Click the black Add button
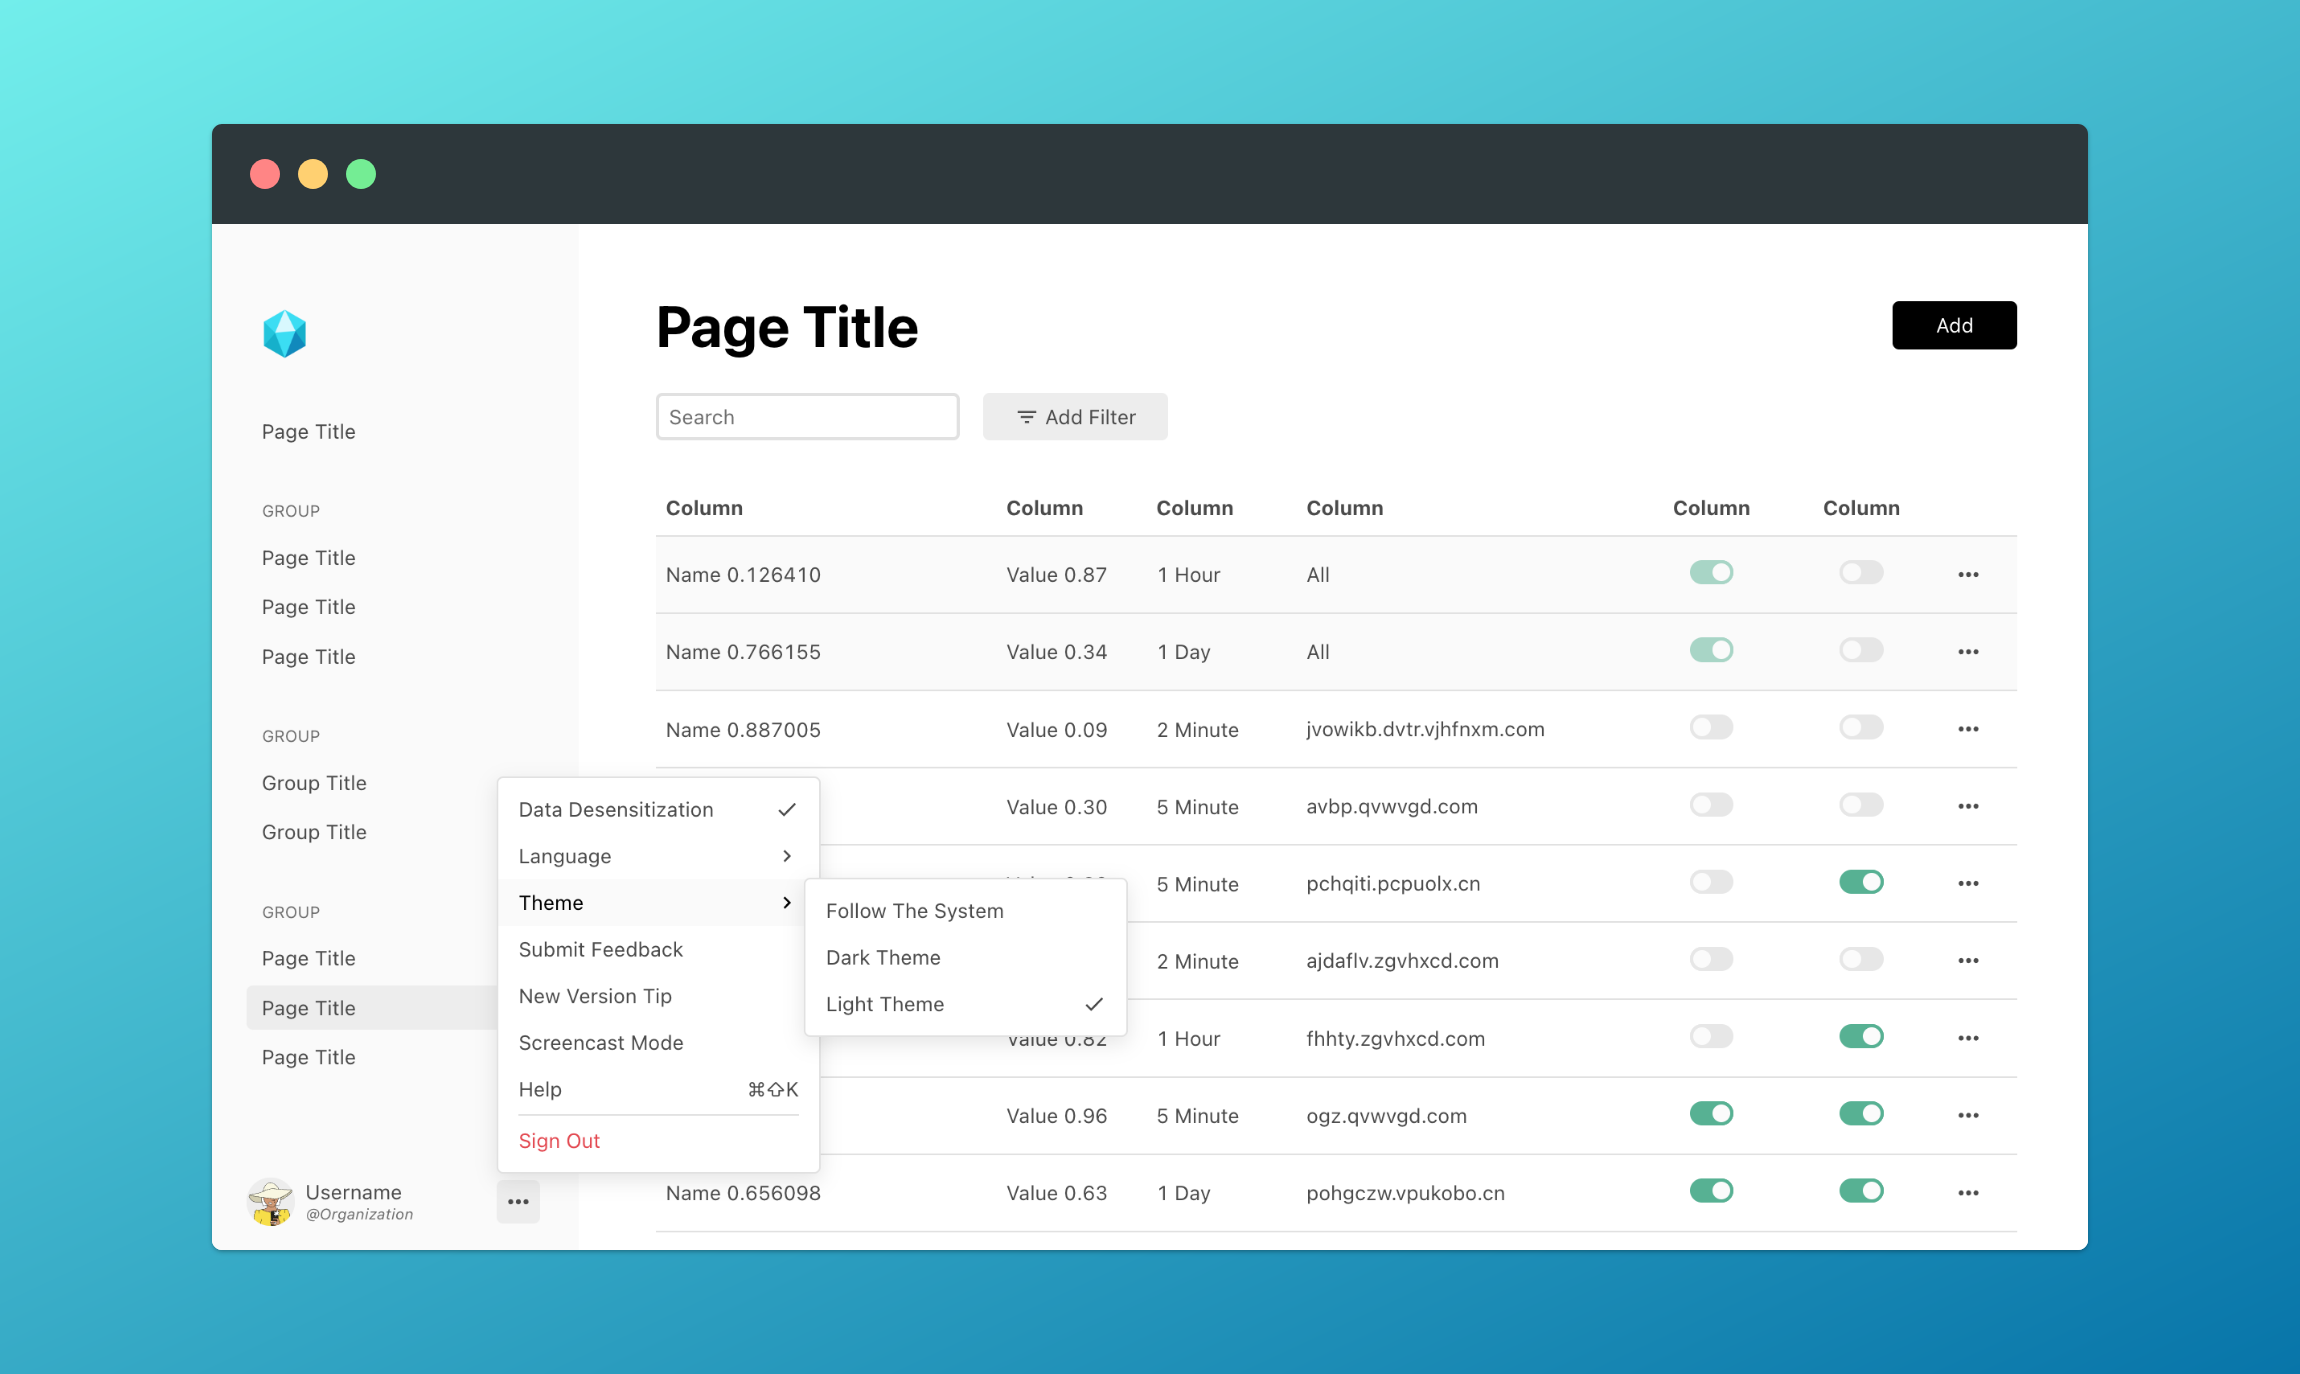2300x1374 pixels. 1954,325
